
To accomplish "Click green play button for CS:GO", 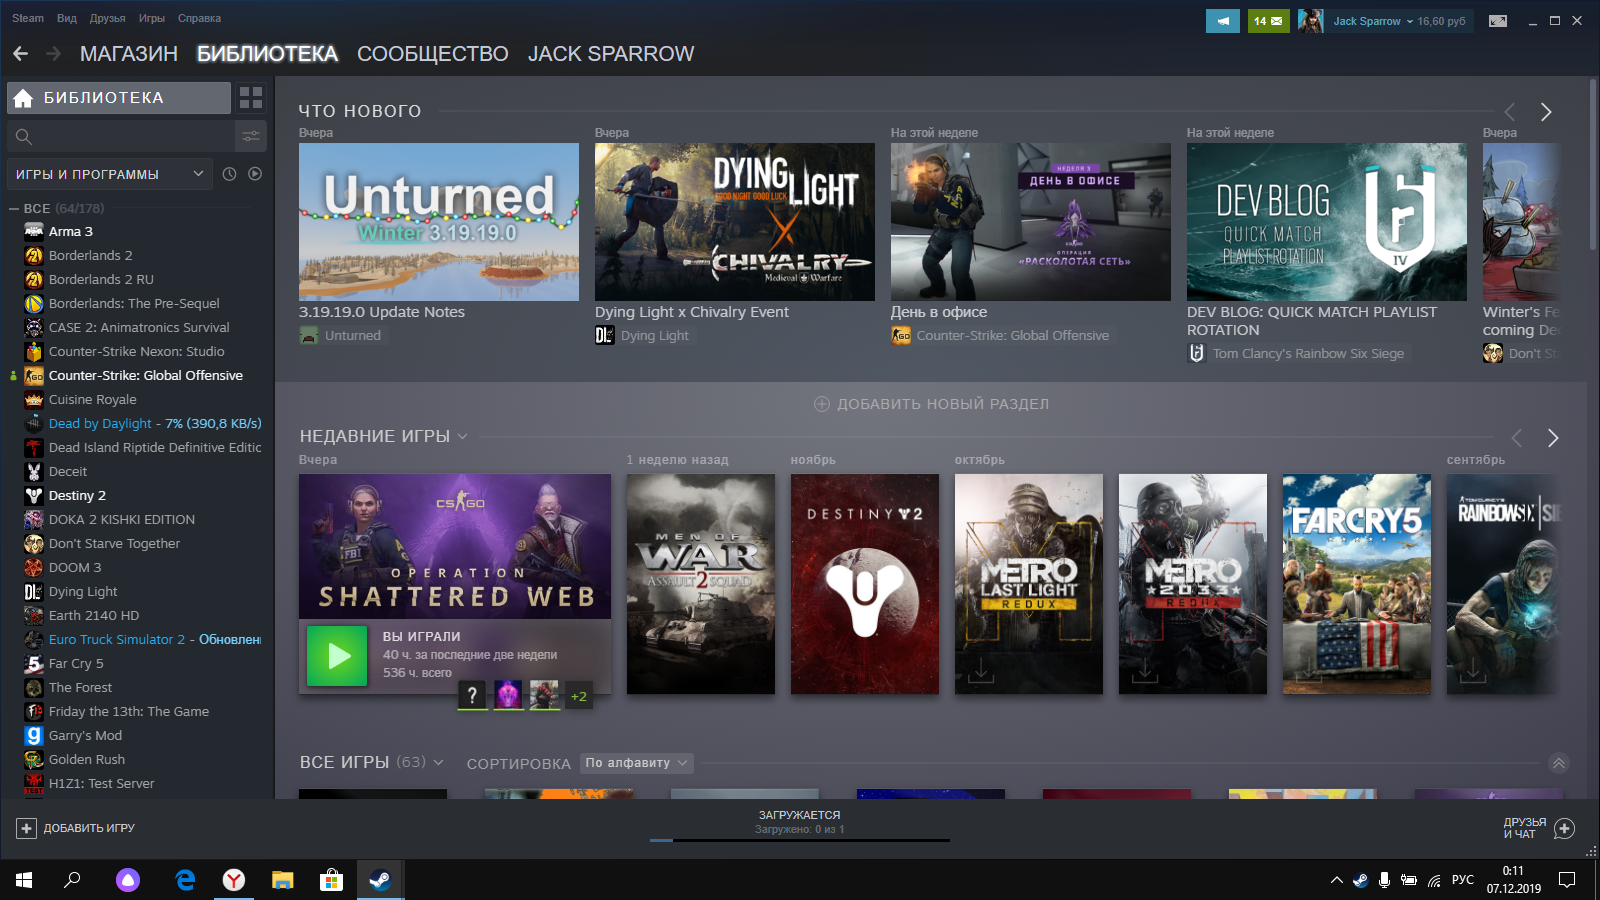I will click(x=337, y=656).
